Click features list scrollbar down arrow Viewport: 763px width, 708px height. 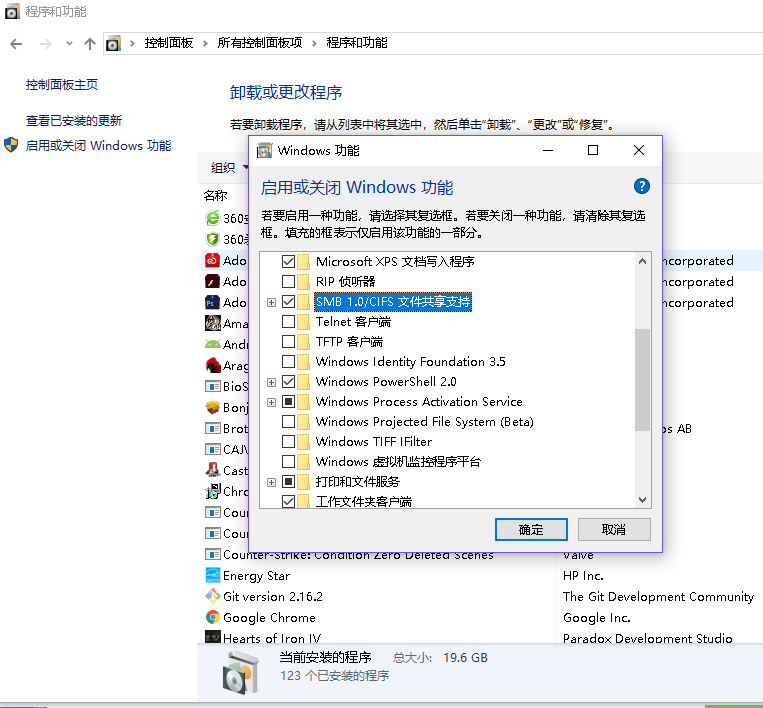pos(642,500)
